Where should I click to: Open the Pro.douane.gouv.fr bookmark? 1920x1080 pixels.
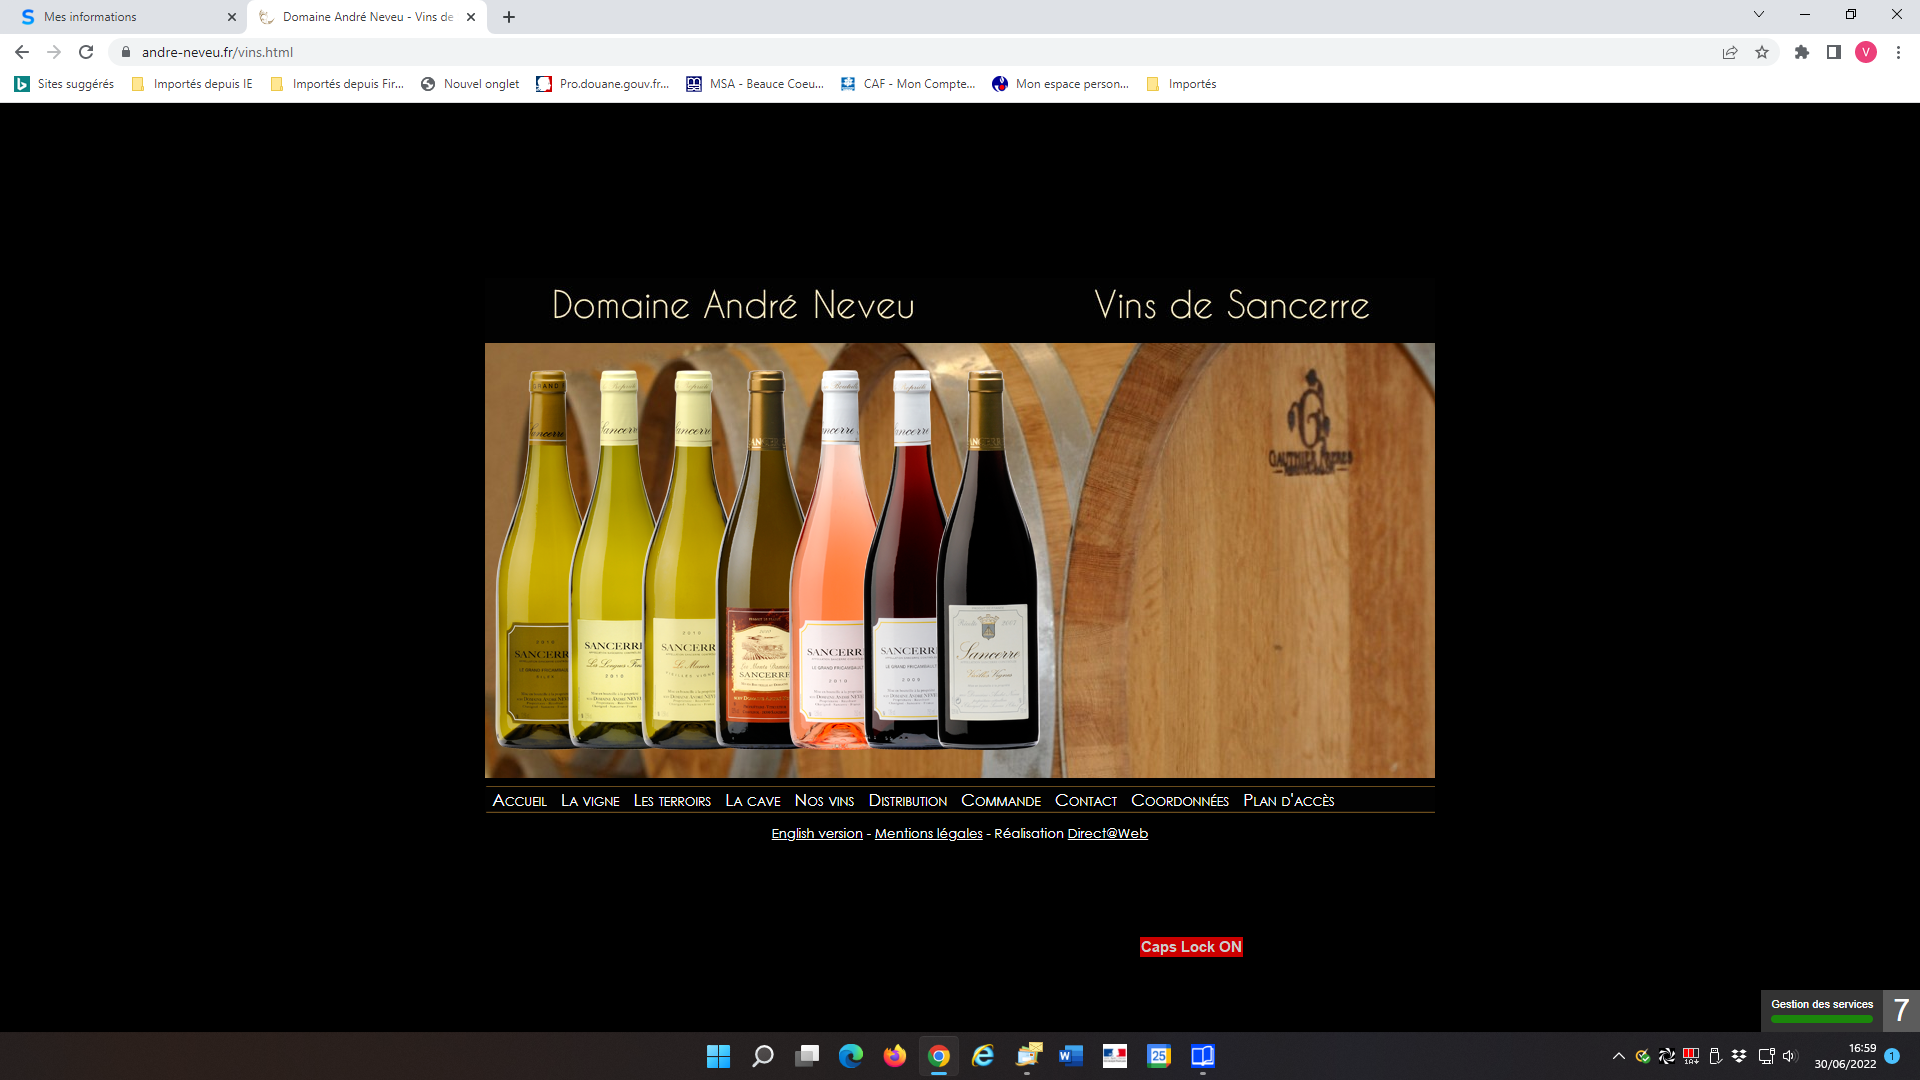603,84
